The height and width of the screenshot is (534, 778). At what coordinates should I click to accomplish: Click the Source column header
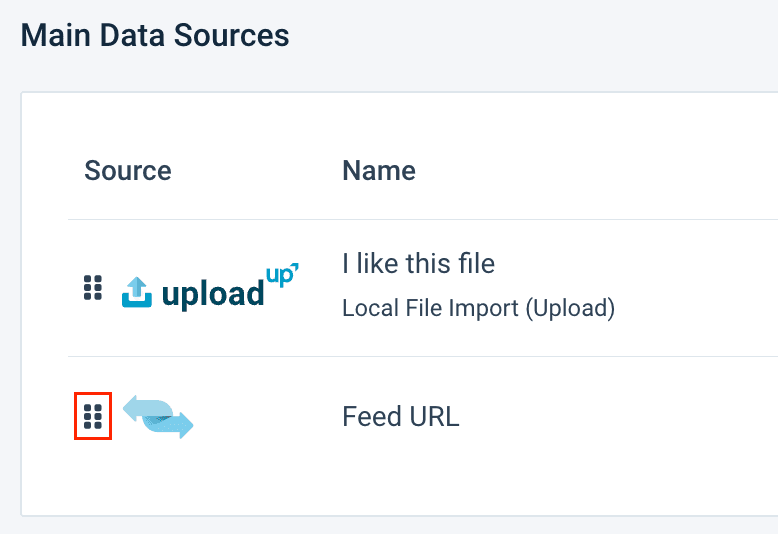point(127,170)
